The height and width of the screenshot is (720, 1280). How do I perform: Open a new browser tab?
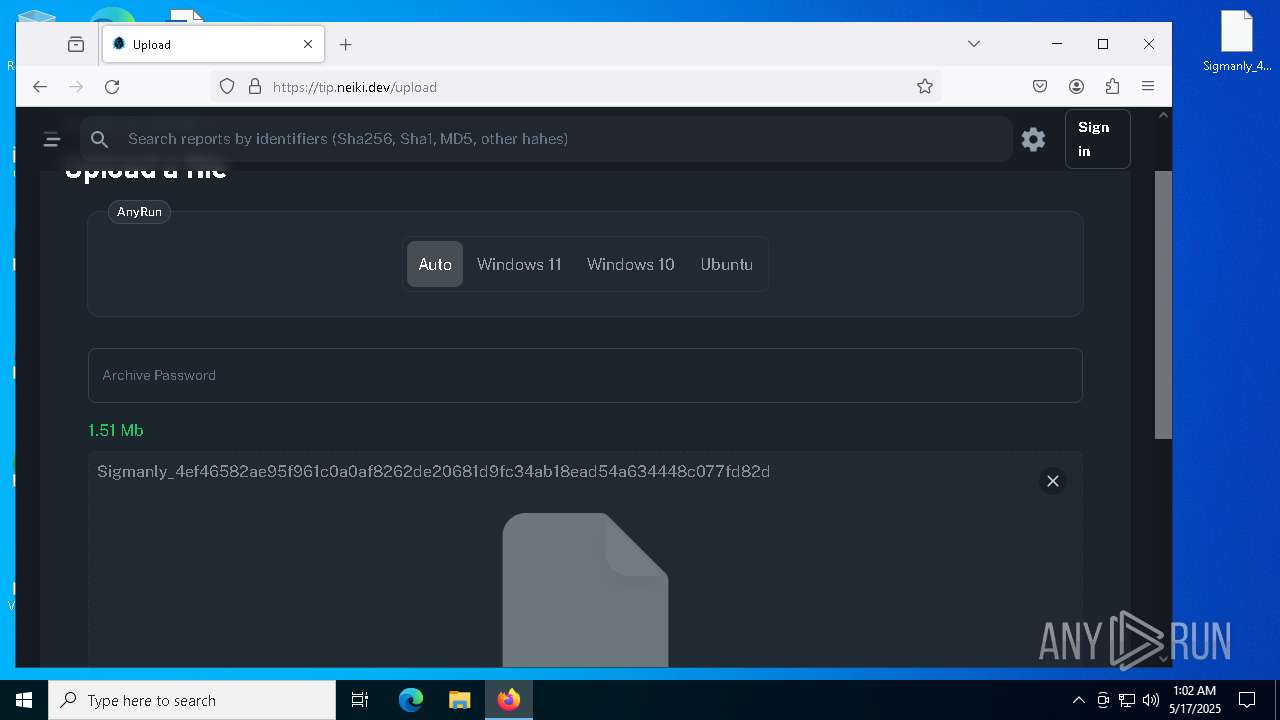[345, 44]
